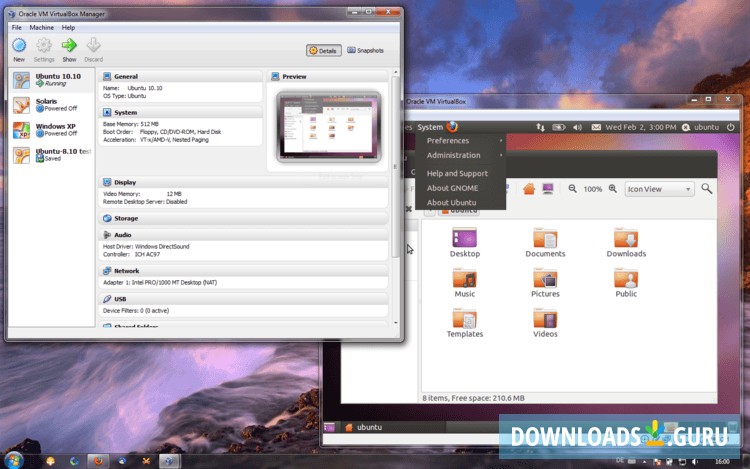Select the Ubuntu-8.10 test virtual machine

pyautogui.click(x=52, y=155)
